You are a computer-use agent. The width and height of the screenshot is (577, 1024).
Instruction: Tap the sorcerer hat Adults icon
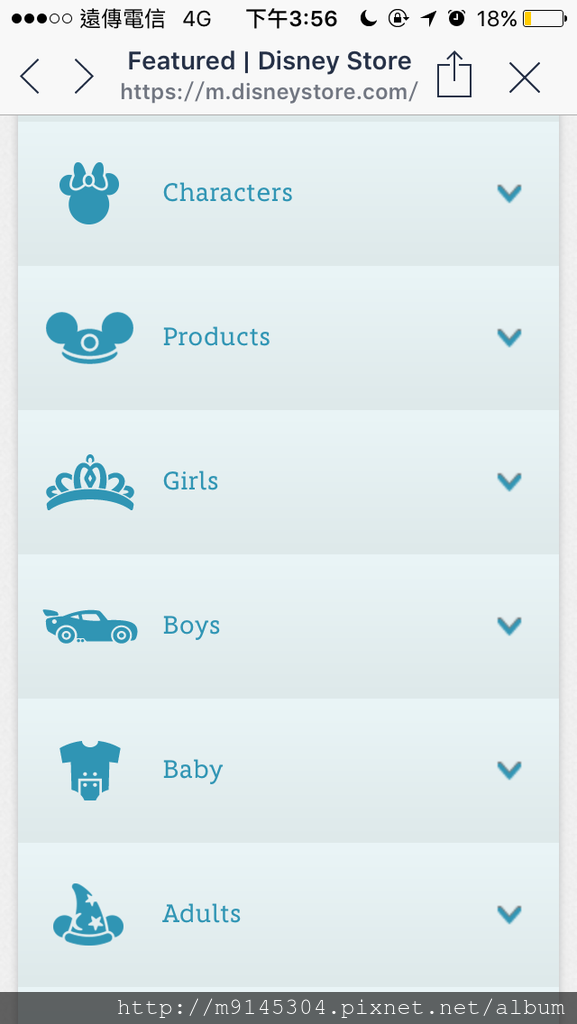(x=89, y=914)
